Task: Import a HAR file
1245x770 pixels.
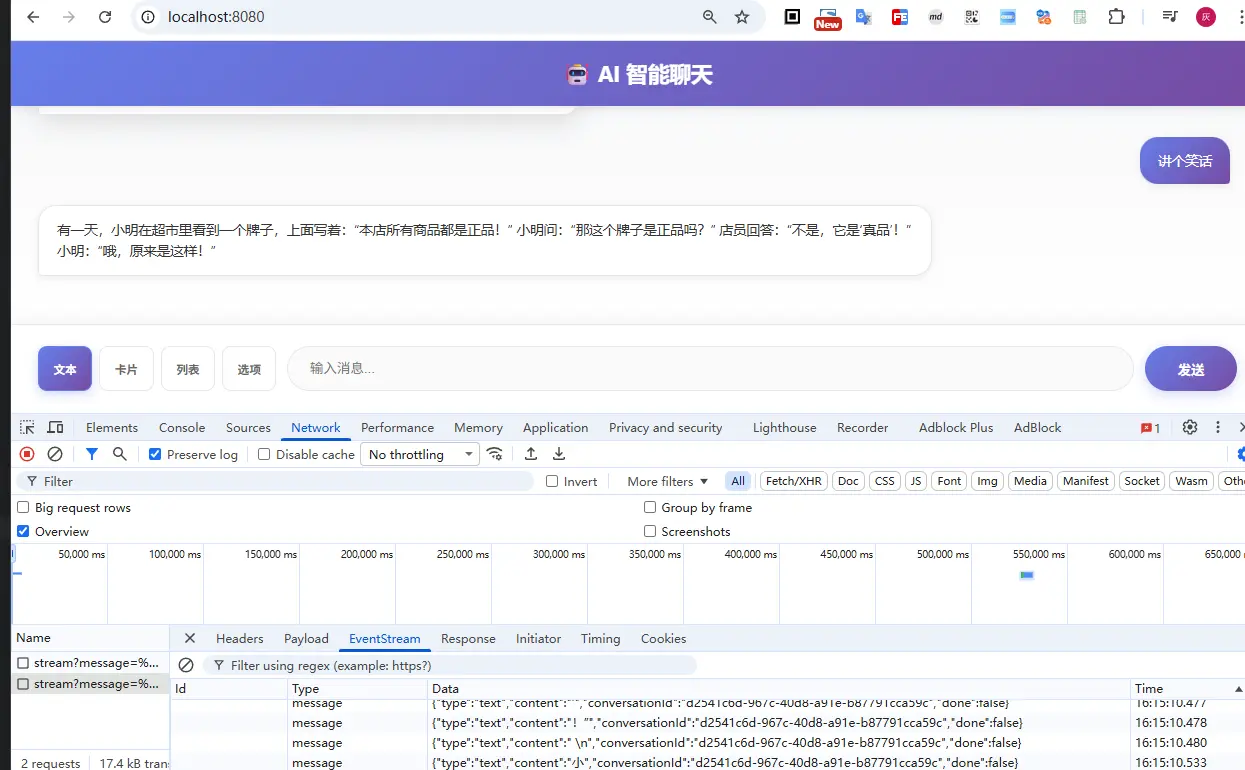Action: point(530,453)
